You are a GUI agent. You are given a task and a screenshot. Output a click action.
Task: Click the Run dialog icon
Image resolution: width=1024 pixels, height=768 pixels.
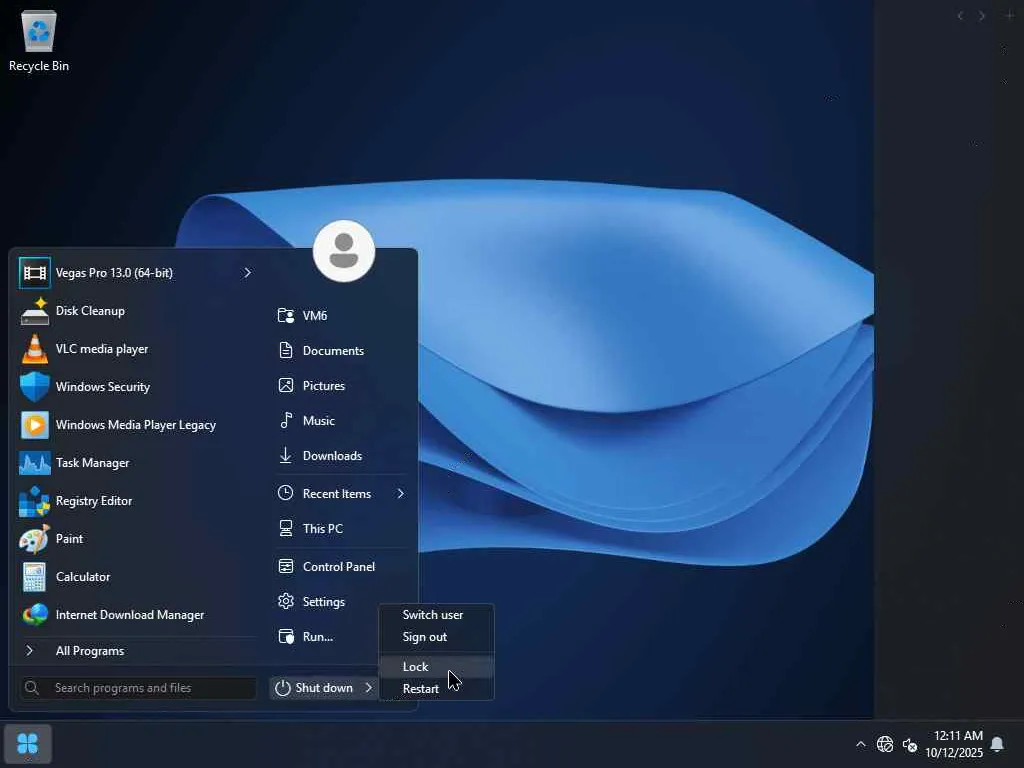[x=286, y=636]
